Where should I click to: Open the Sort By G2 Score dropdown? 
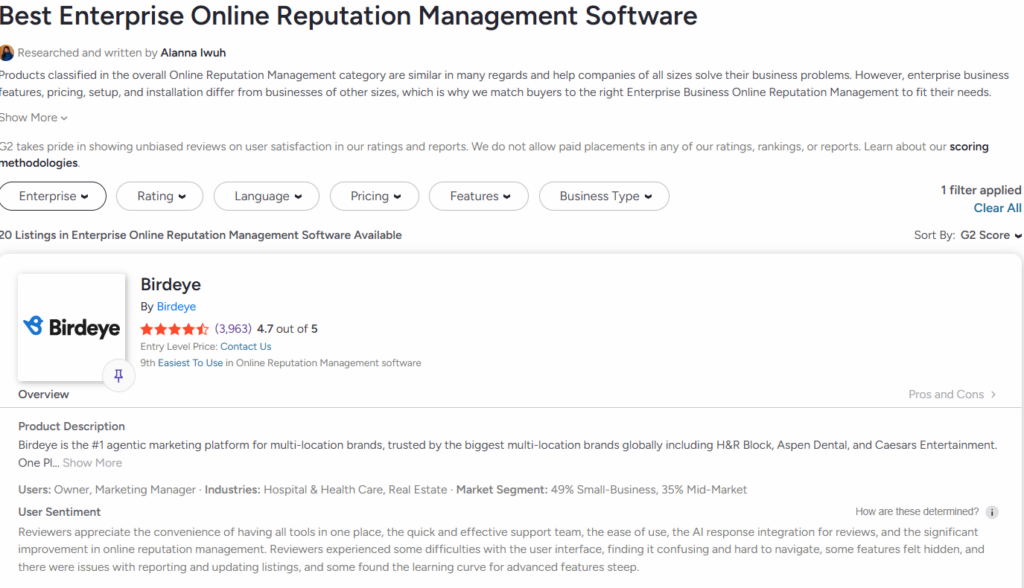point(990,235)
